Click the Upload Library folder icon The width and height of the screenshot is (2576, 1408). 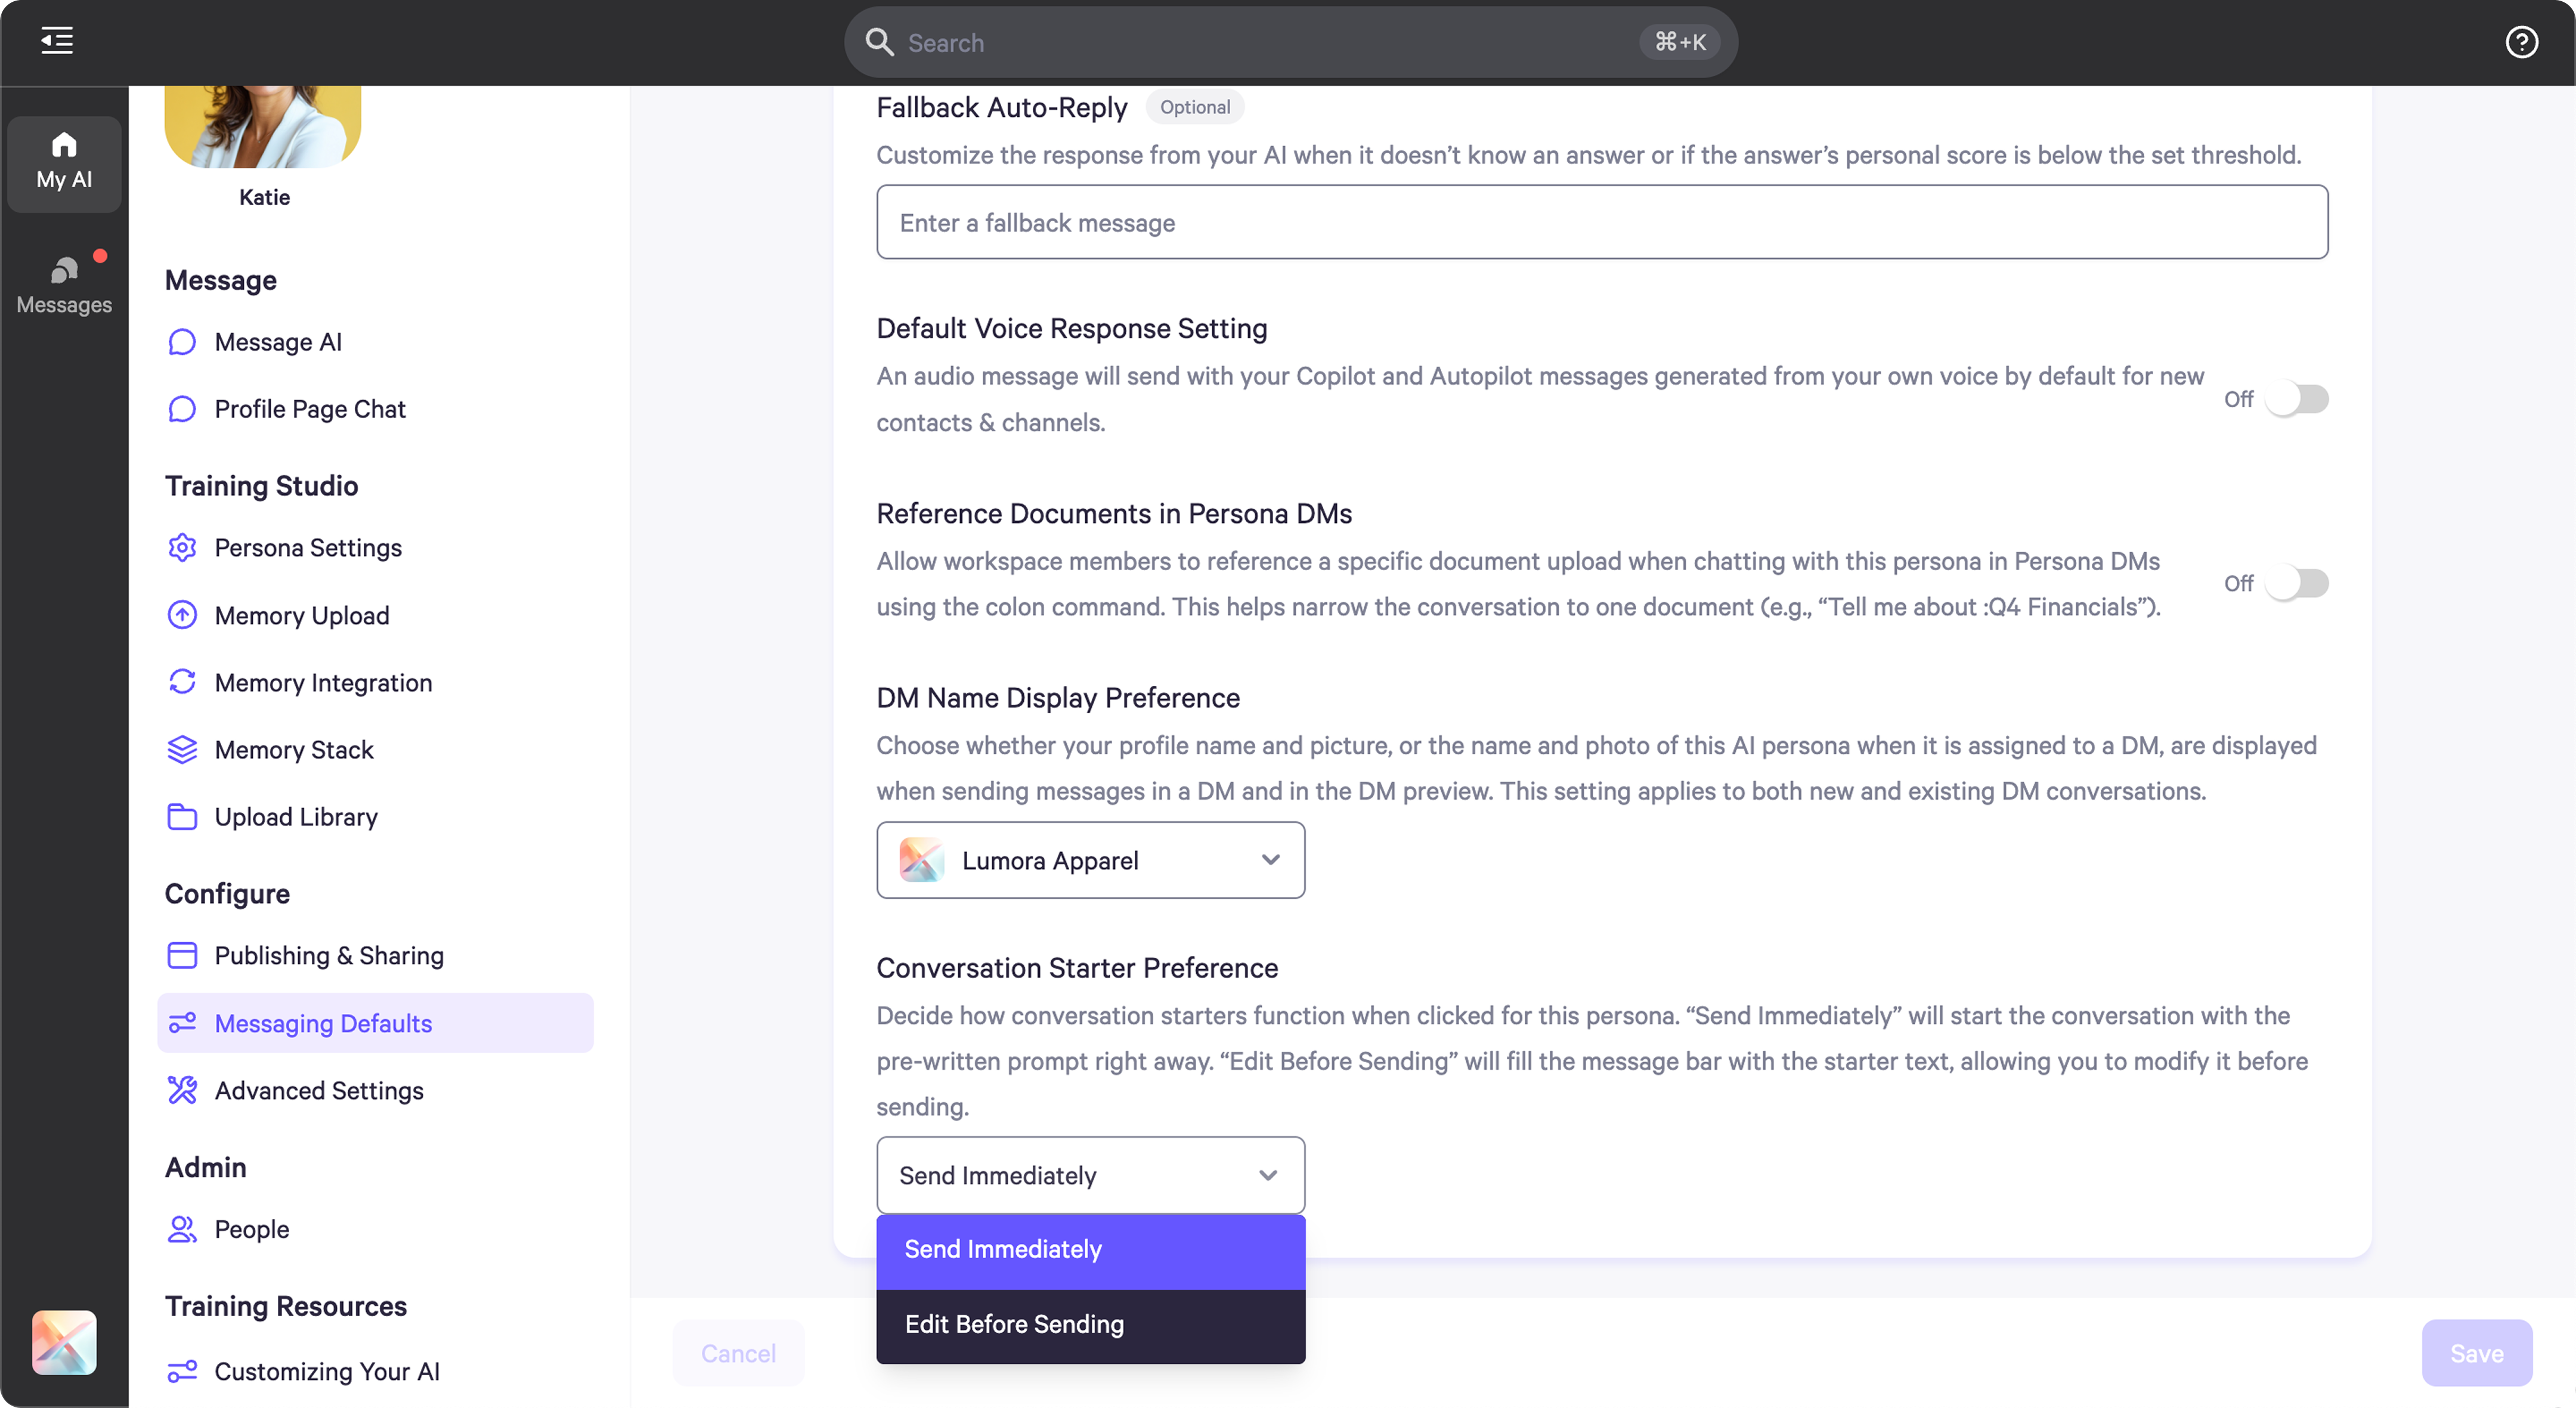pyautogui.click(x=182, y=817)
